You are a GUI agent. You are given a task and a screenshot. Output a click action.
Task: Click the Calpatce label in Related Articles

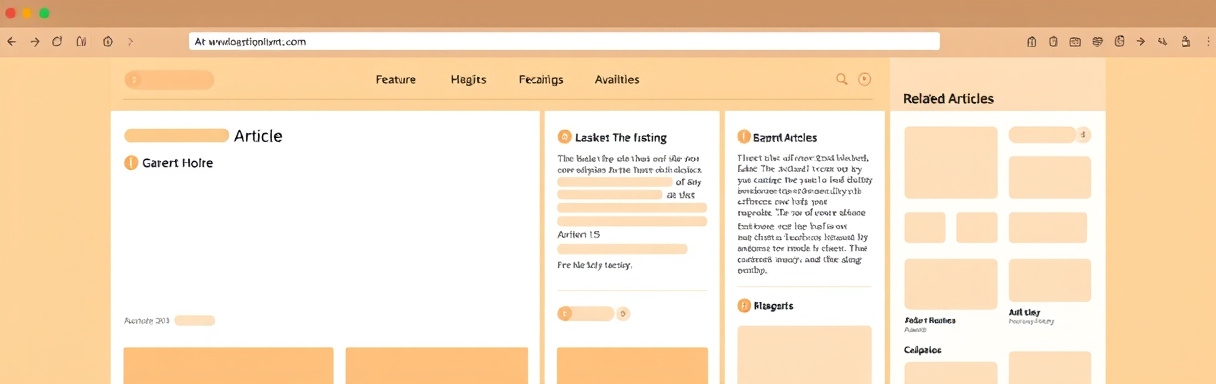click(x=923, y=351)
